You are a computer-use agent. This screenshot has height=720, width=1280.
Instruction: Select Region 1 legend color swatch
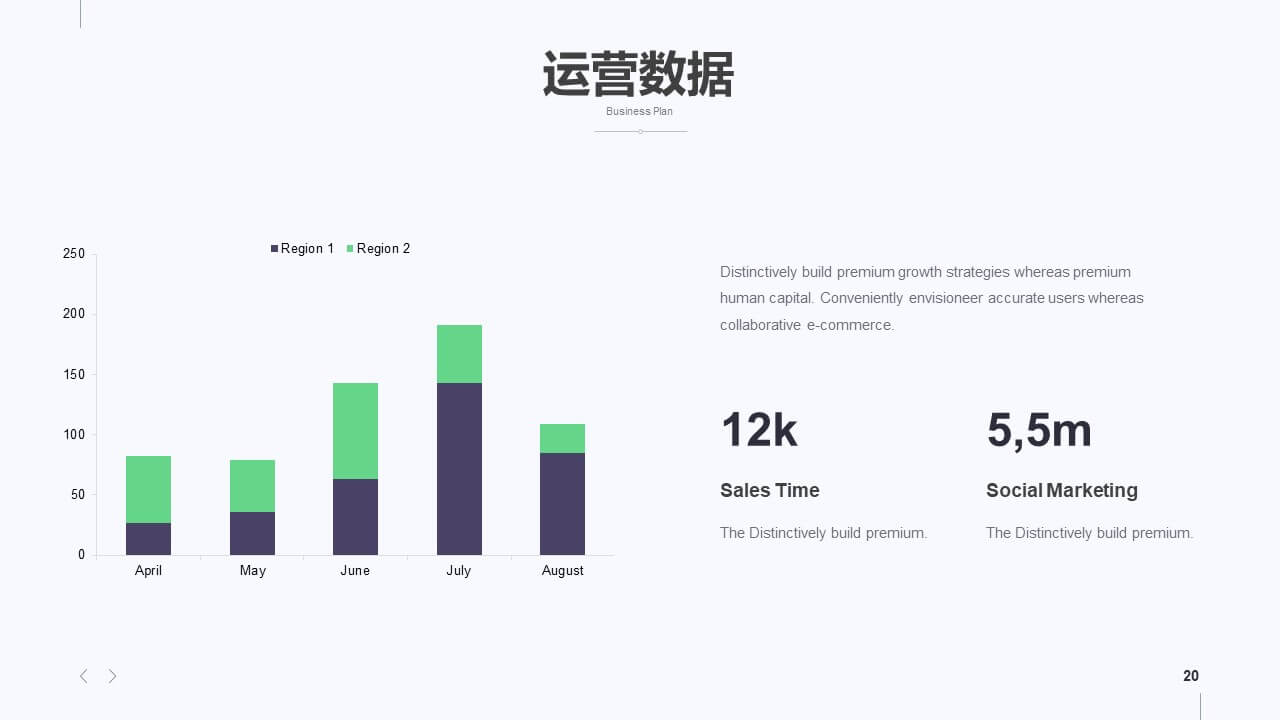[x=274, y=248]
